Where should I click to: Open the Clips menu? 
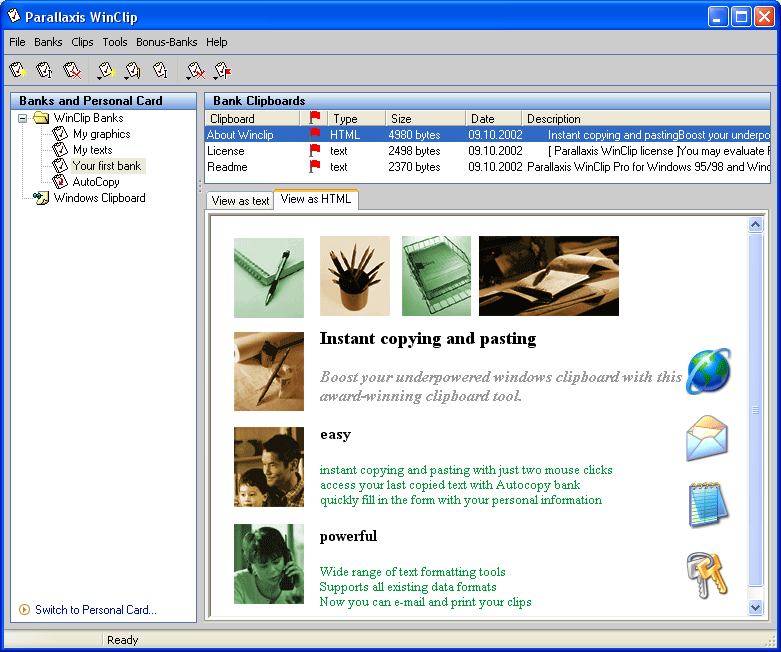click(x=82, y=42)
